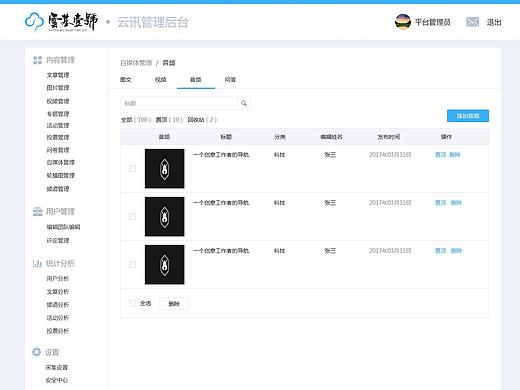This screenshot has width=520, height=390.
Task: Switch to the 图文 tab
Action: coord(126,80)
